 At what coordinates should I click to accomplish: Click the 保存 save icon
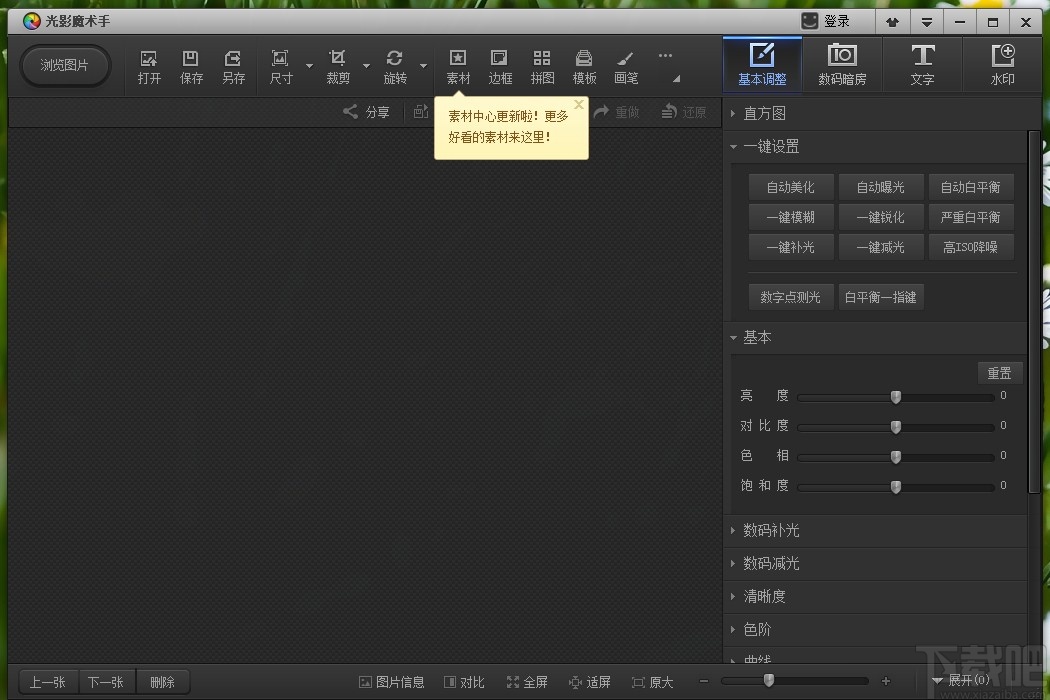point(191,67)
